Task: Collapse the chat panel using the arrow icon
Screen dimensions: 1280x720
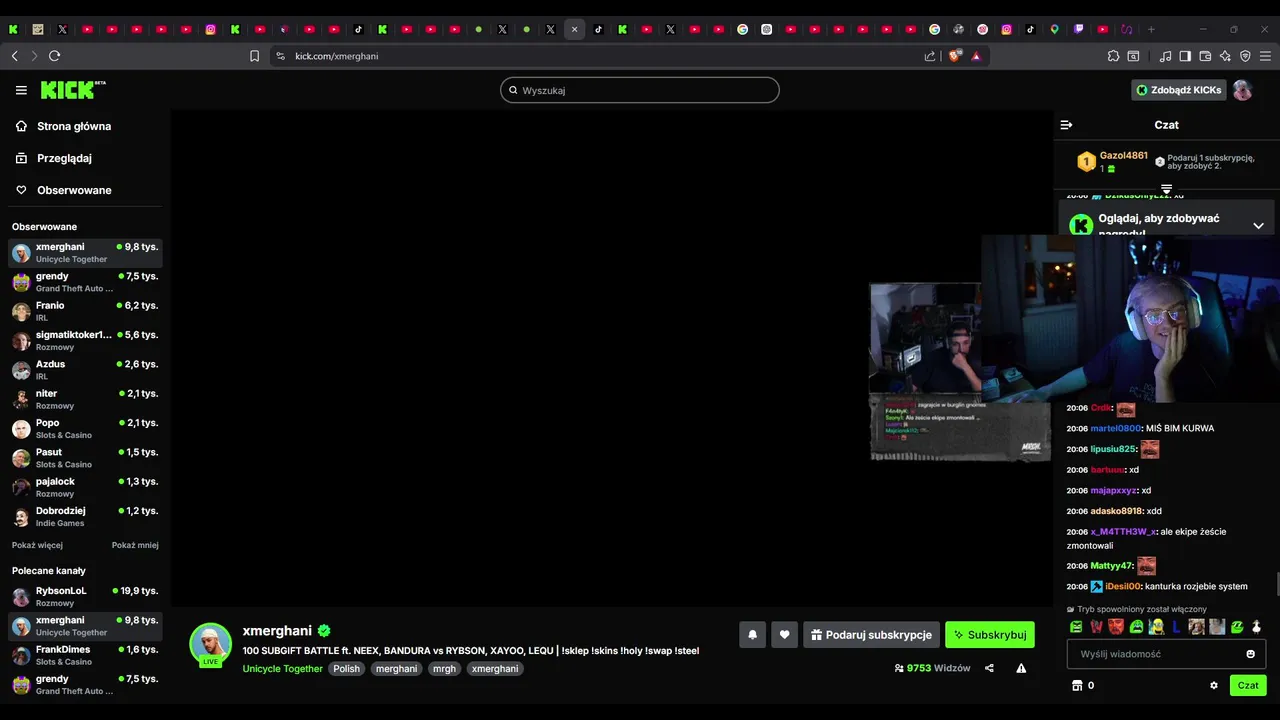Action: [1066, 125]
